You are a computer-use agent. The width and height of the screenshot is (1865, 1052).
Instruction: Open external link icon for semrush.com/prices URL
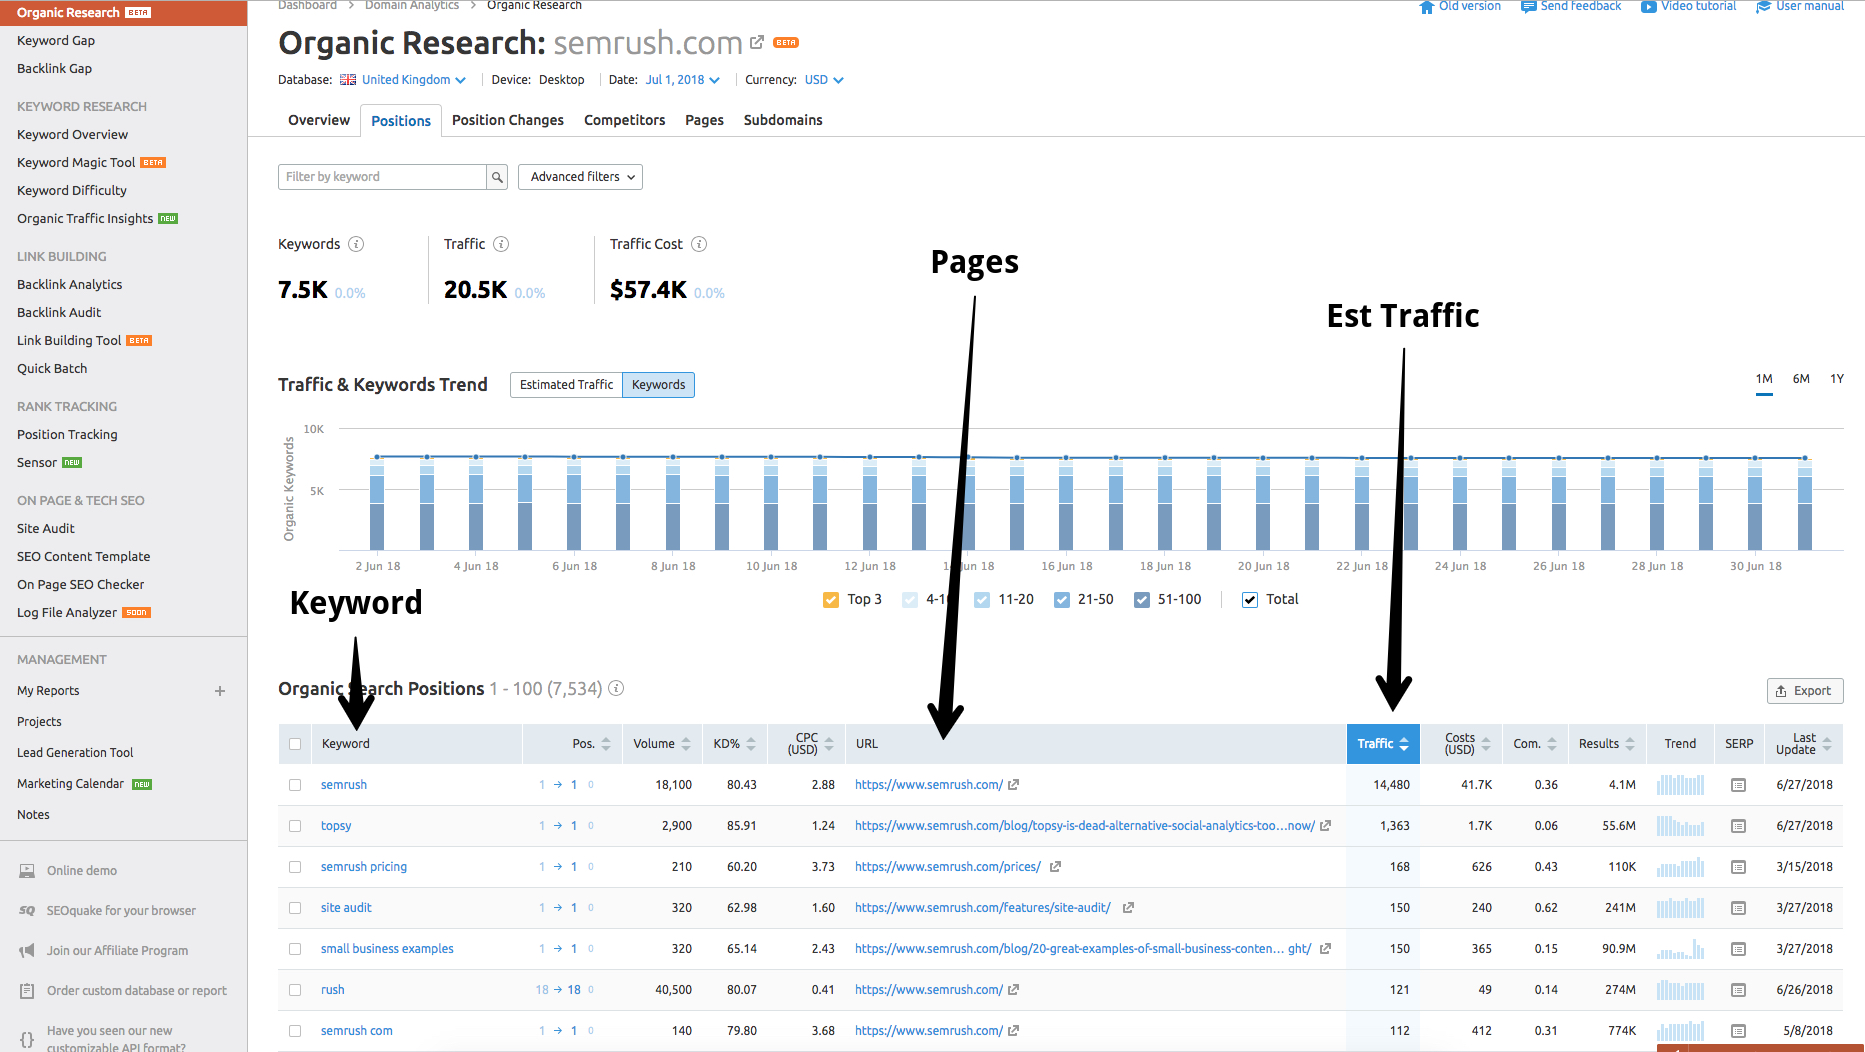click(1055, 867)
